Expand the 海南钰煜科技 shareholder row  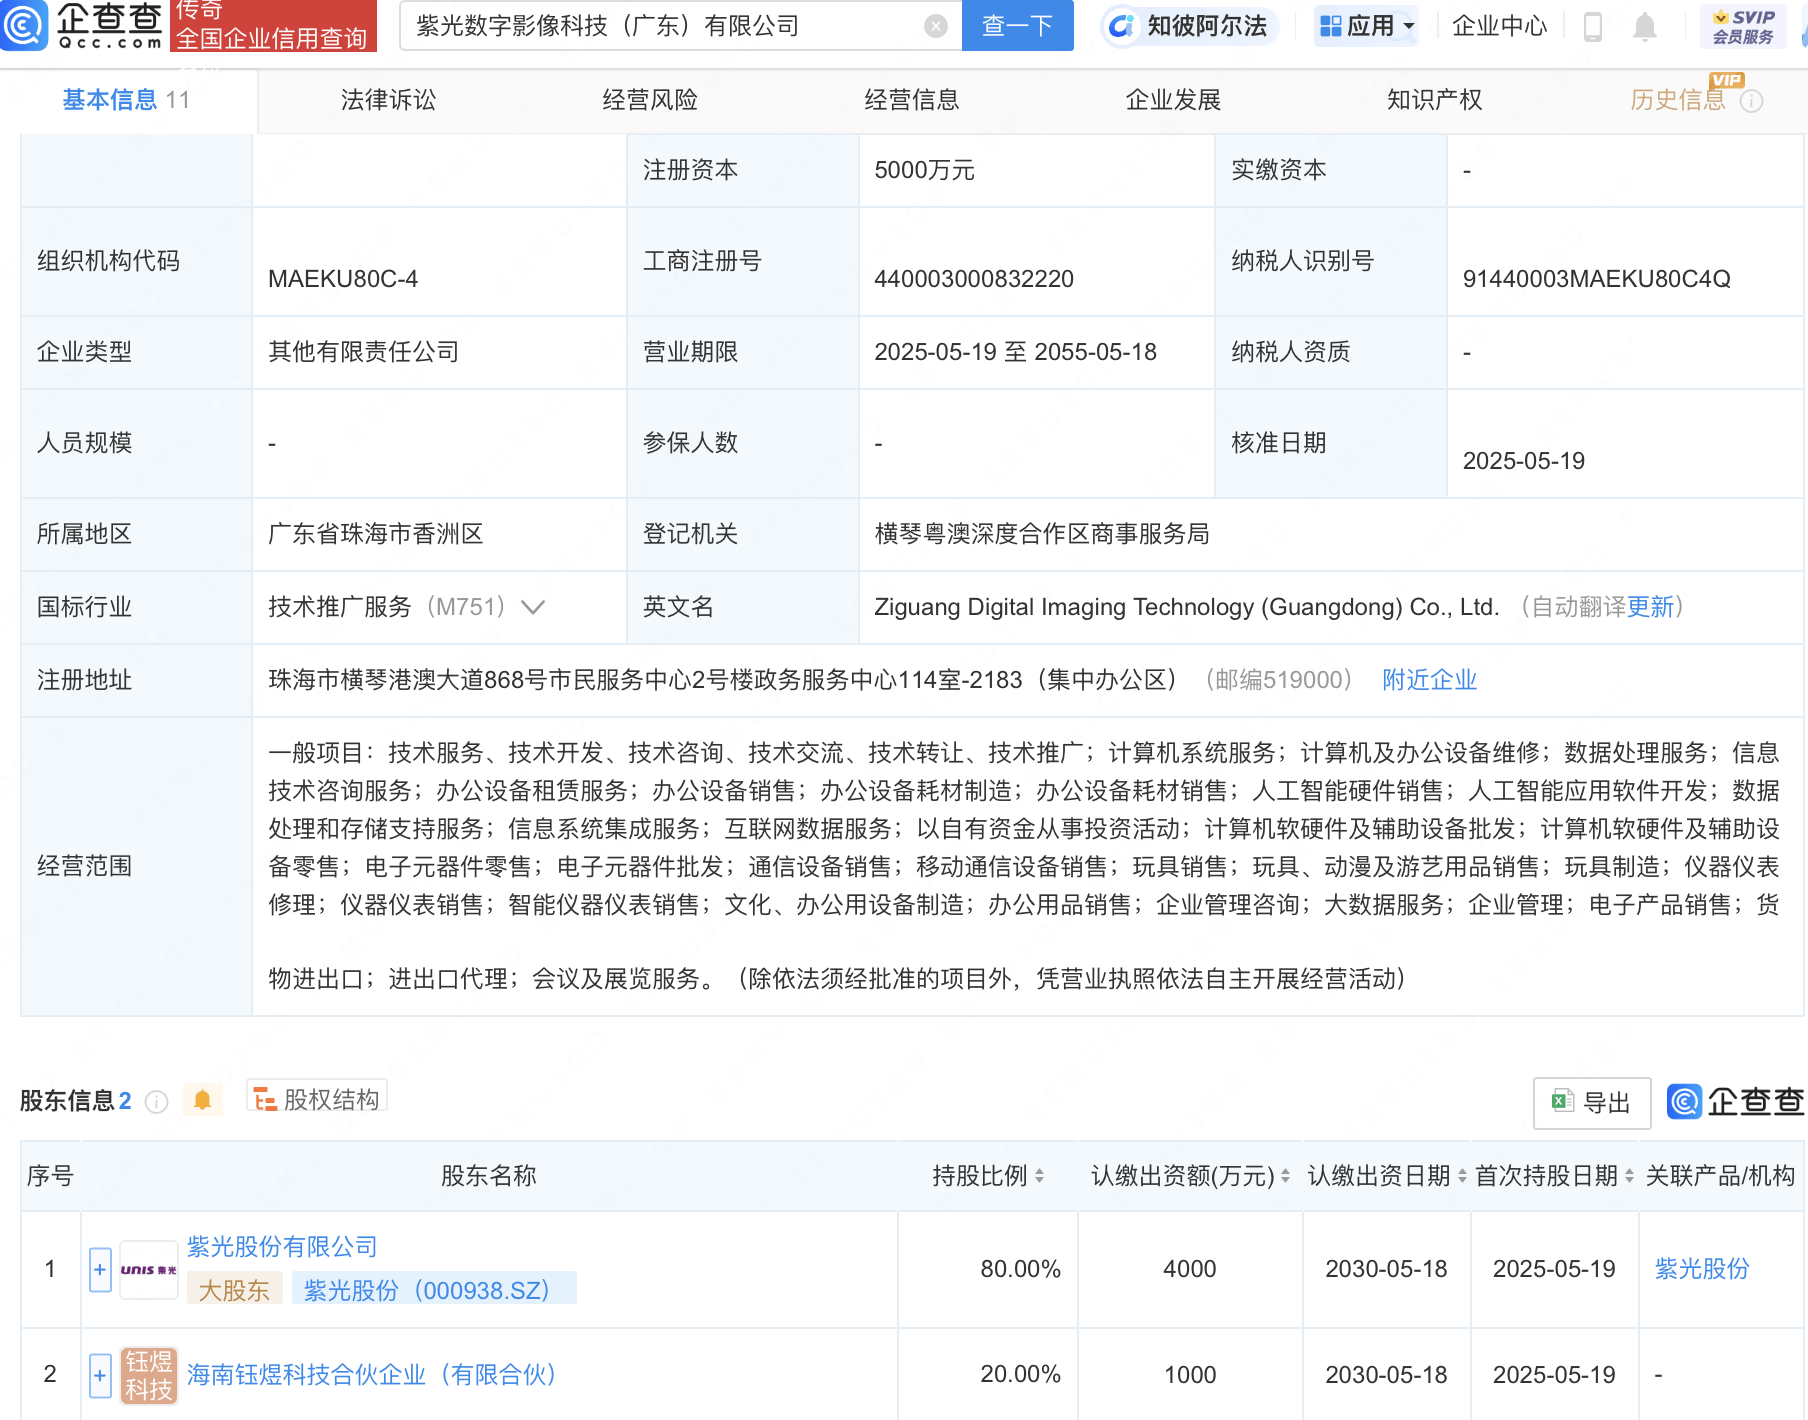[x=100, y=1375]
